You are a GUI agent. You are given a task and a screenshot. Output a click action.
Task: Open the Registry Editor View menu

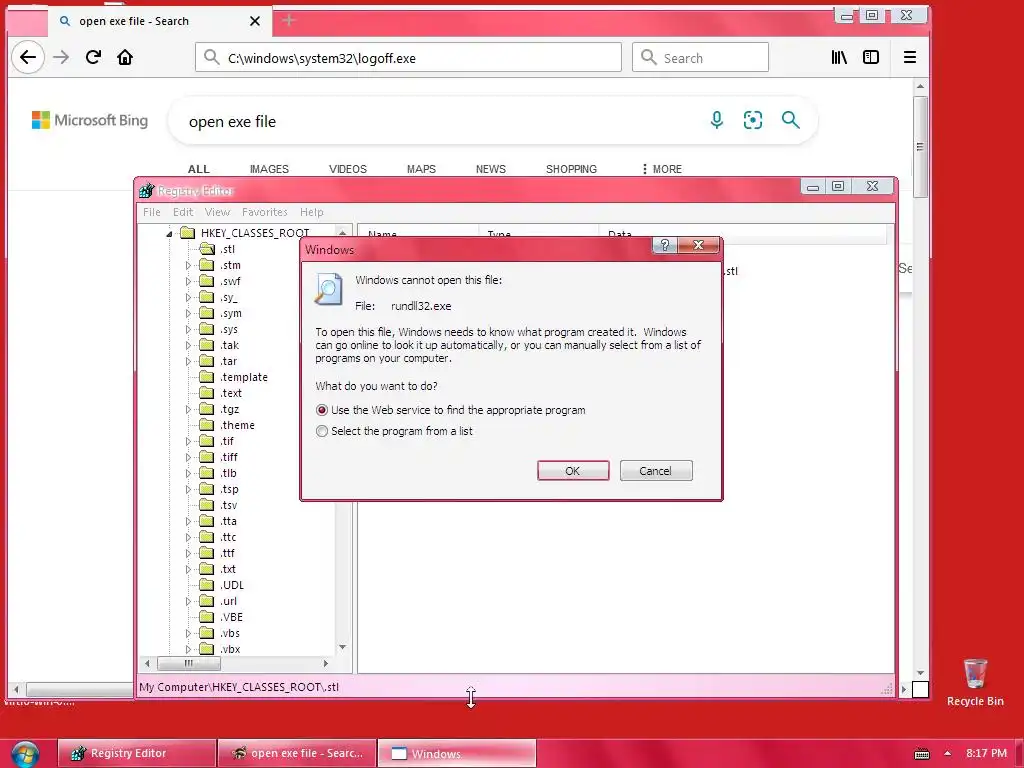coord(217,212)
